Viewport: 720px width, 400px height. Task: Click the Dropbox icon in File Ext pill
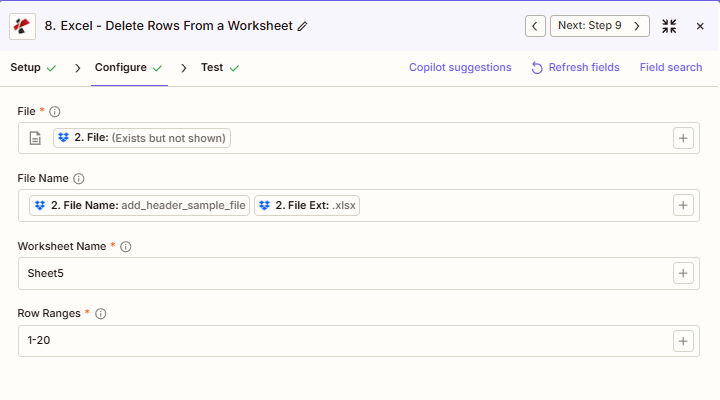[264, 205]
